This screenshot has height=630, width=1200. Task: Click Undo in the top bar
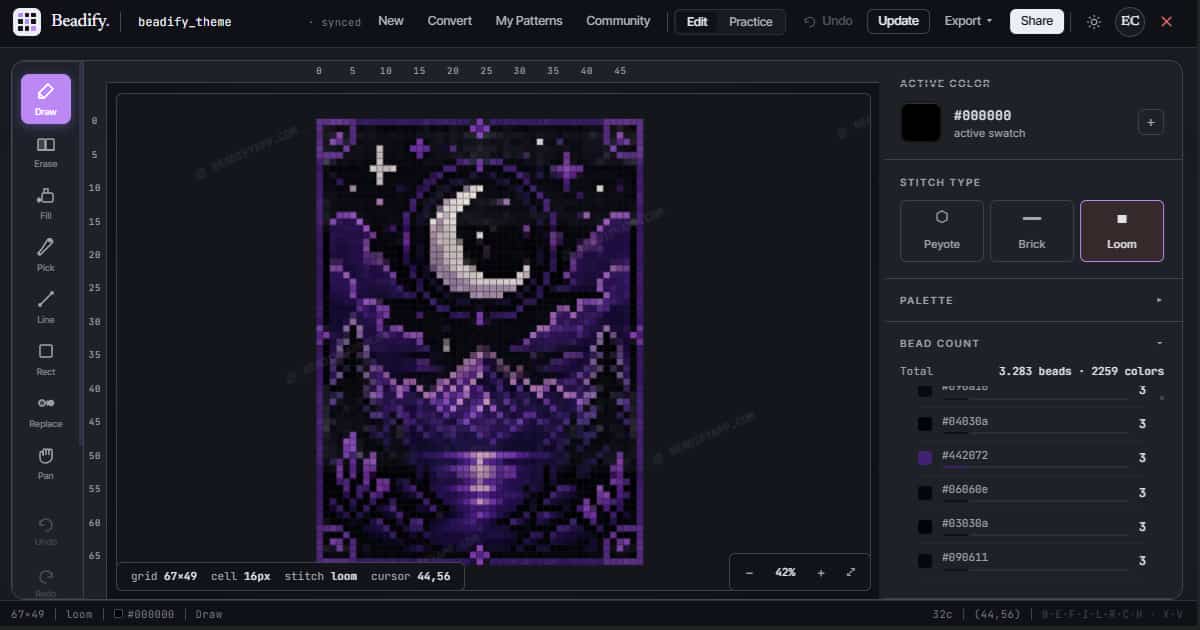(x=828, y=21)
